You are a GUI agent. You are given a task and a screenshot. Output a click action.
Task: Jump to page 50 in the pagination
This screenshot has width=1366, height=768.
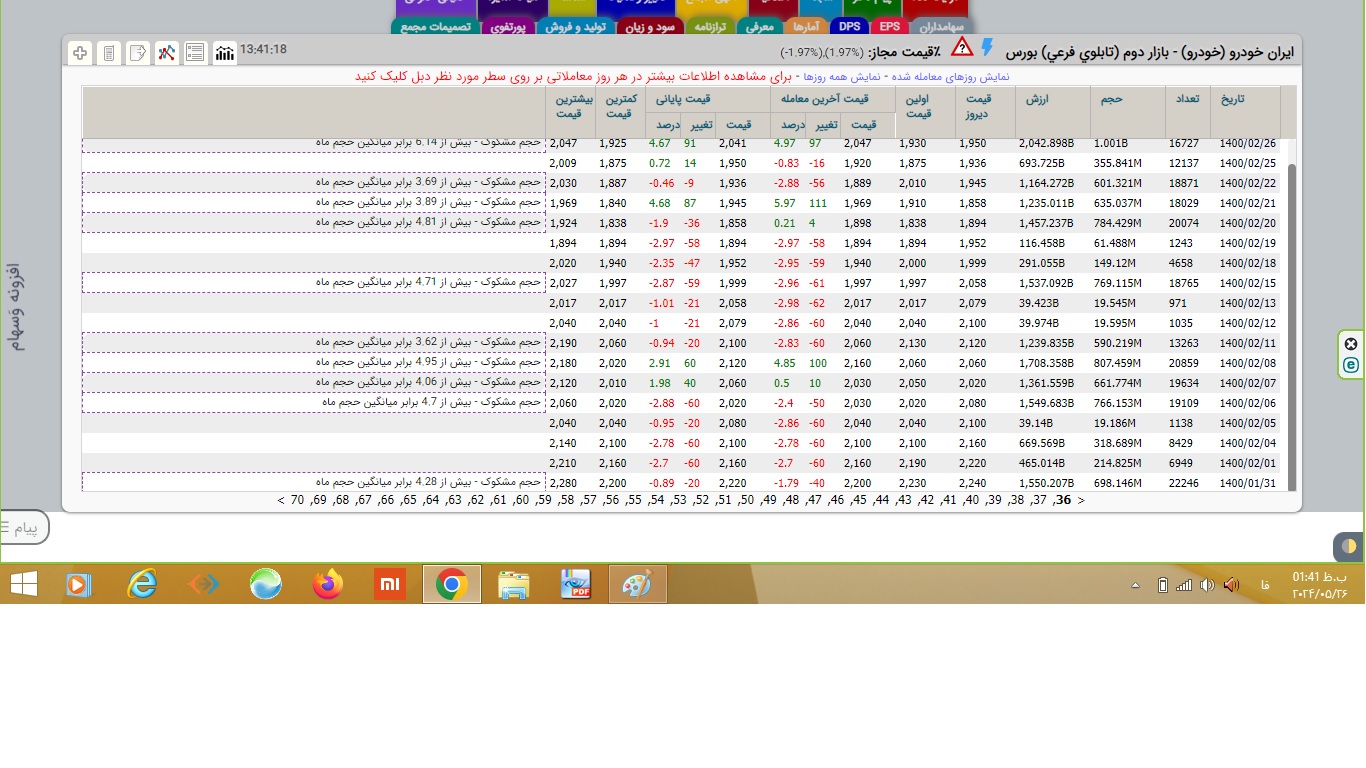(746, 500)
